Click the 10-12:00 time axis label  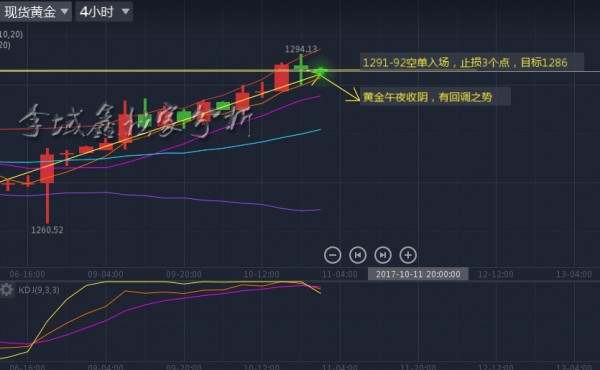click(261, 274)
